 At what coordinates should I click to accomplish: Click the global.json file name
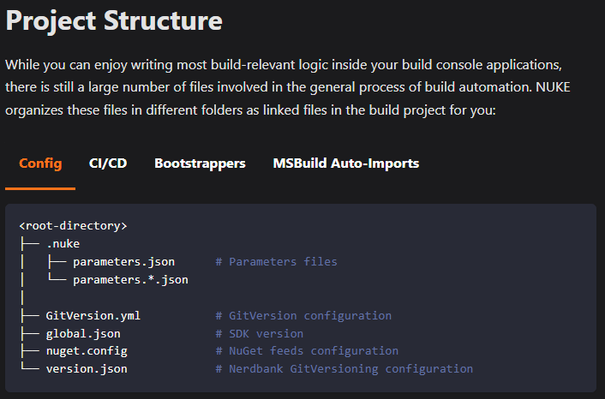tap(83, 334)
